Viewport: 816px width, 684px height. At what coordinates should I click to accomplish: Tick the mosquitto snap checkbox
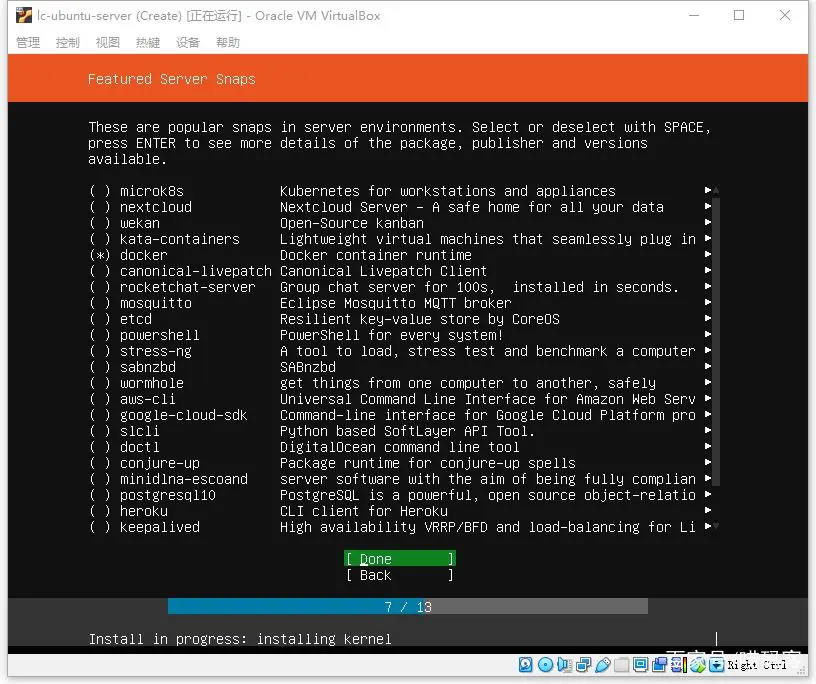[x=100, y=303]
